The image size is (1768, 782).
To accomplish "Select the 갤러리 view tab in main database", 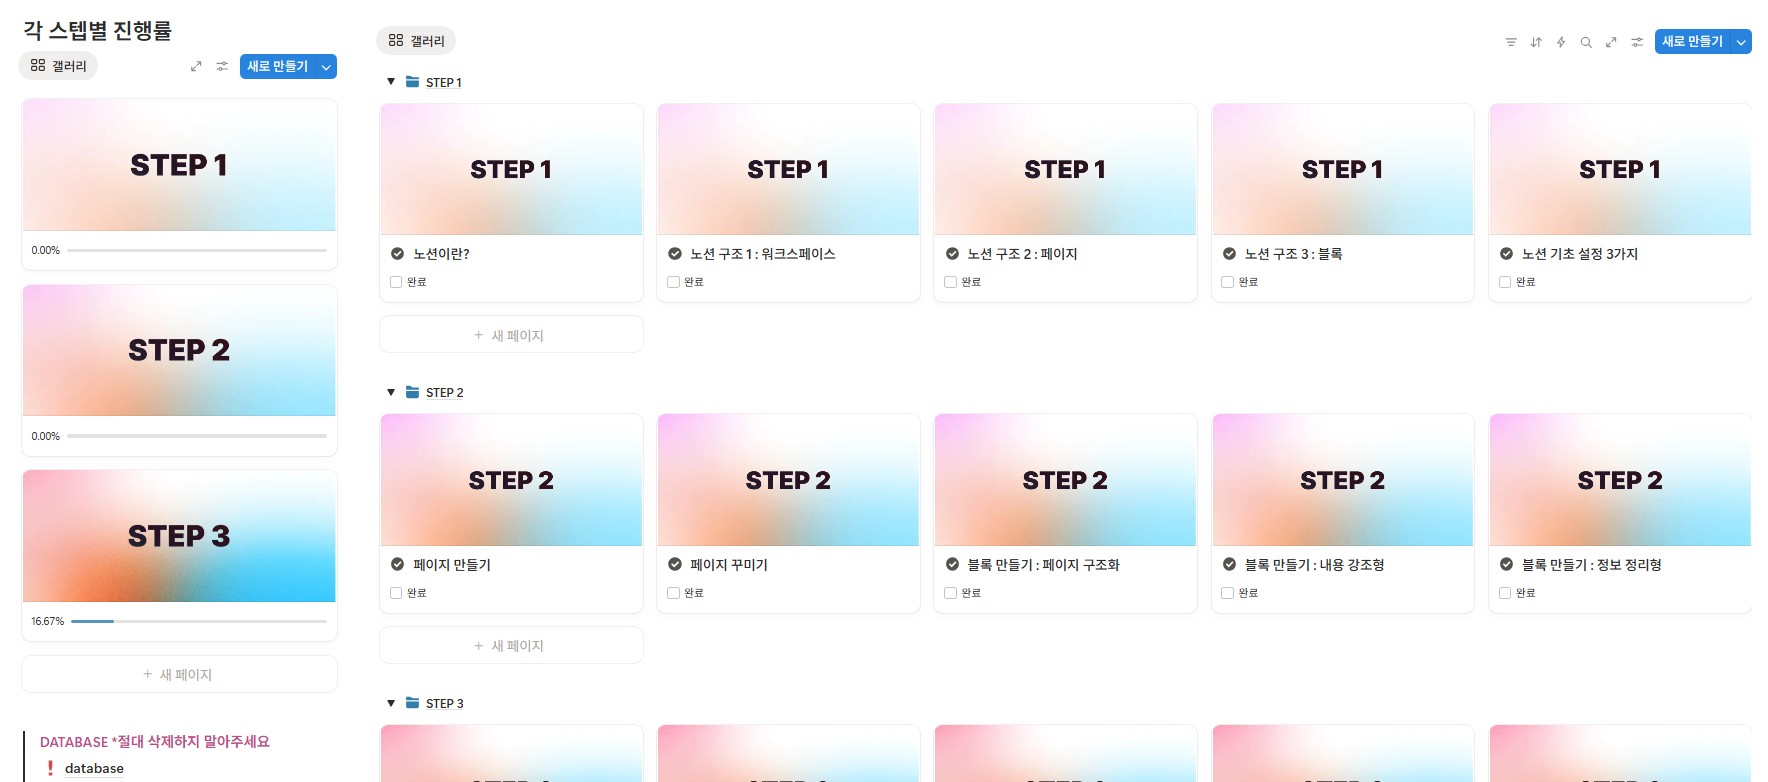I will [x=416, y=41].
